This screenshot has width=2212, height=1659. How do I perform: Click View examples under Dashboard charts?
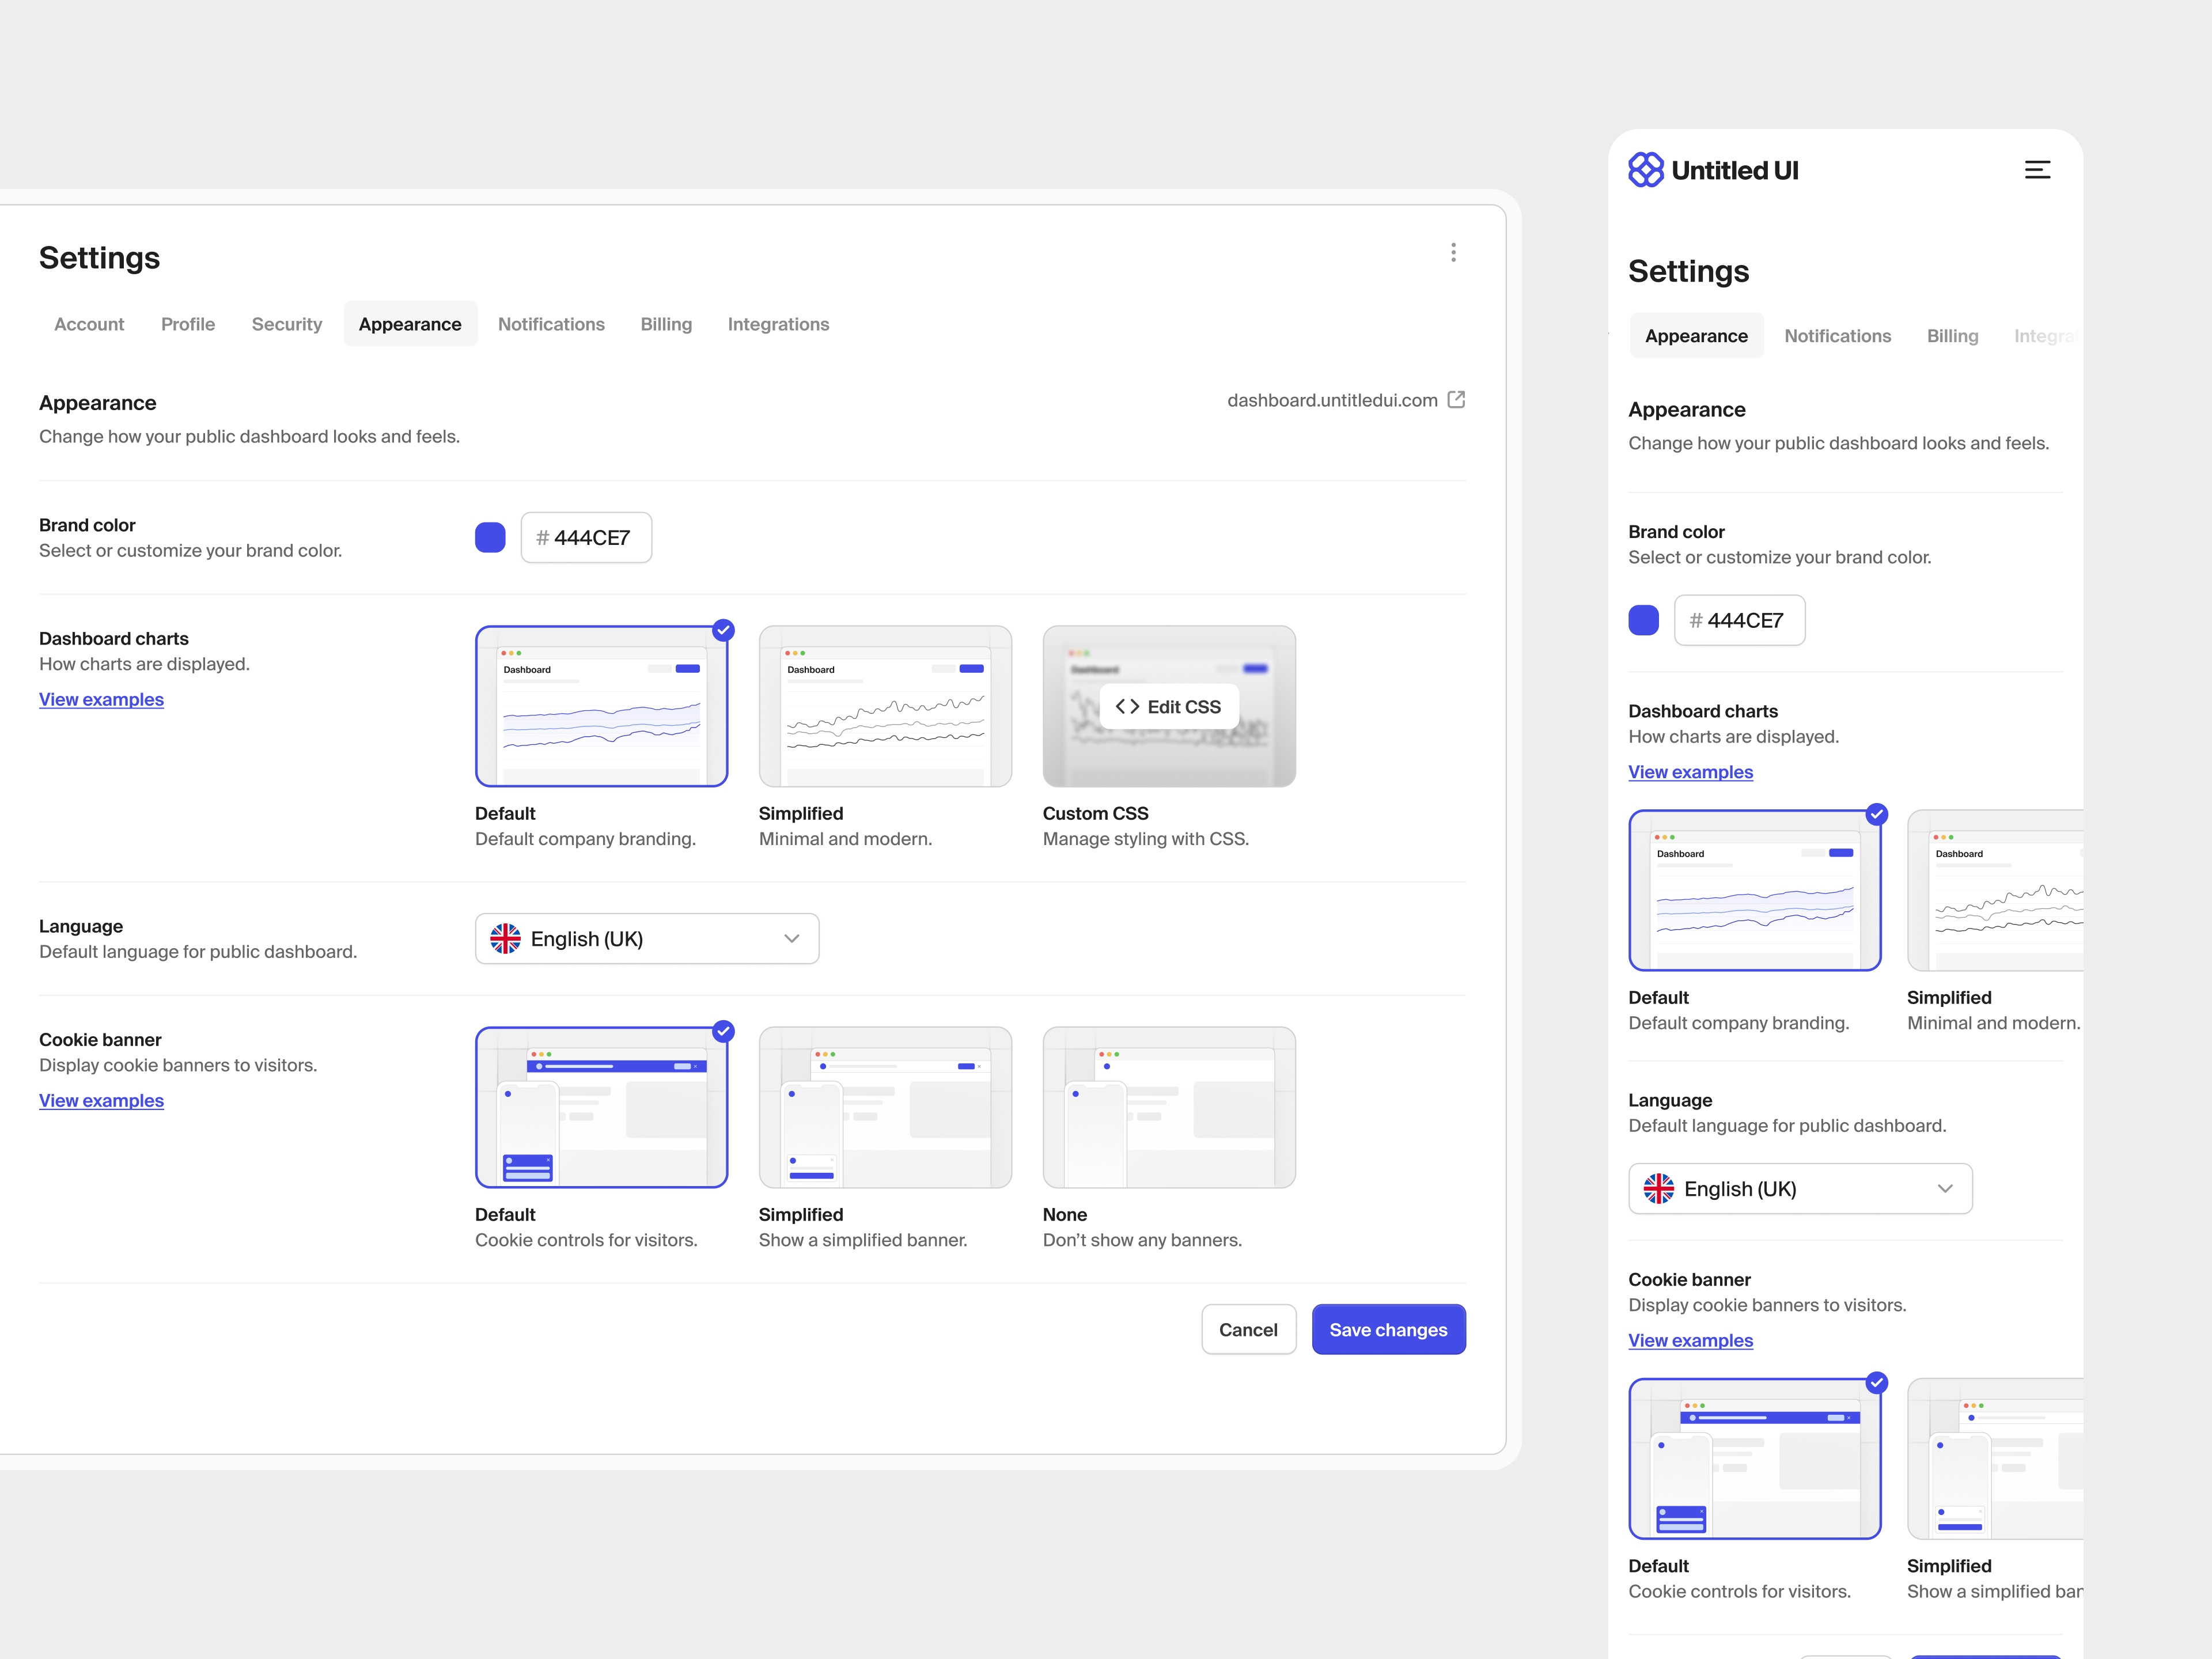pos(101,699)
